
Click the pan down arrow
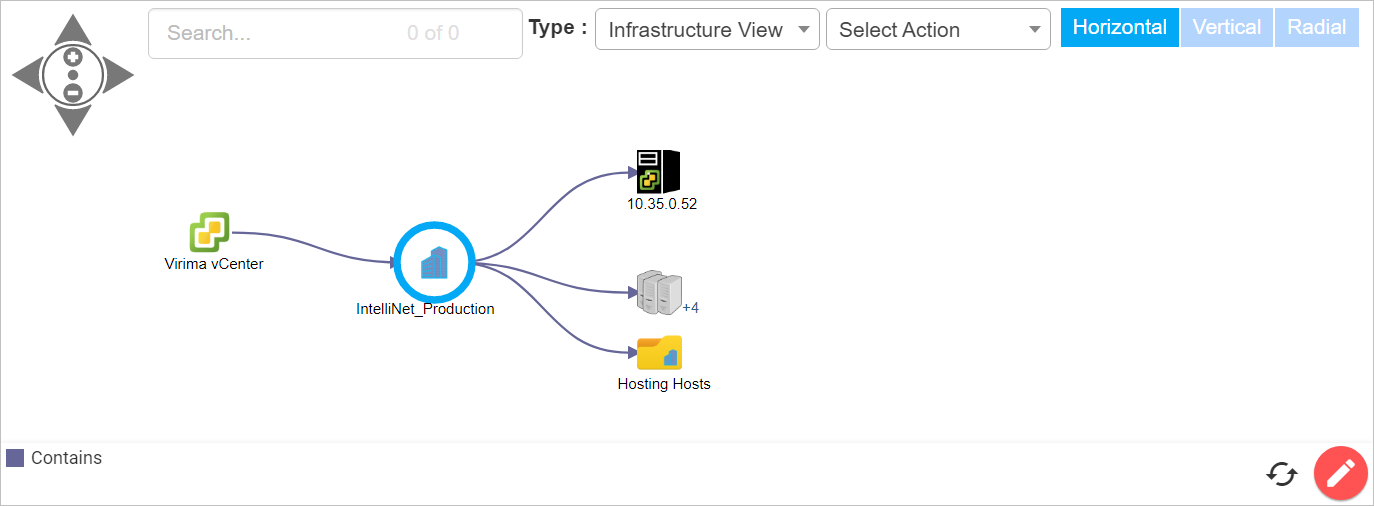click(72, 120)
